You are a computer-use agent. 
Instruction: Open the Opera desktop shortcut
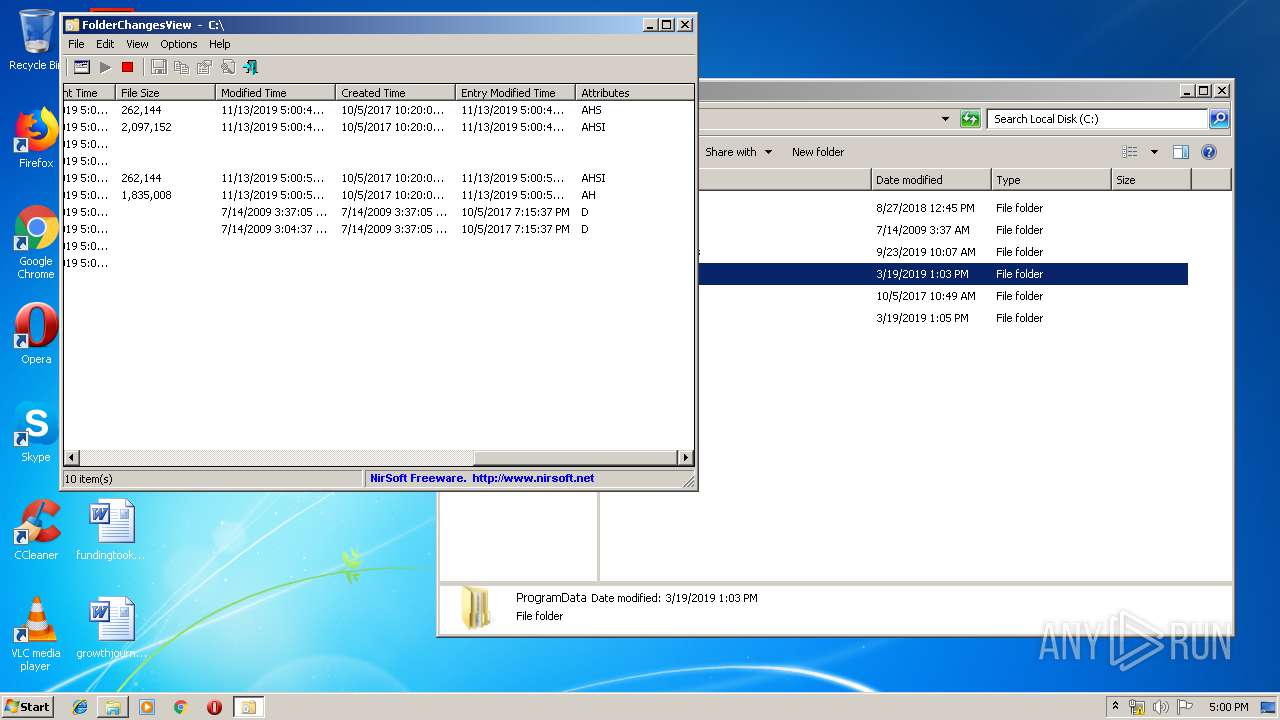[36, 335]
